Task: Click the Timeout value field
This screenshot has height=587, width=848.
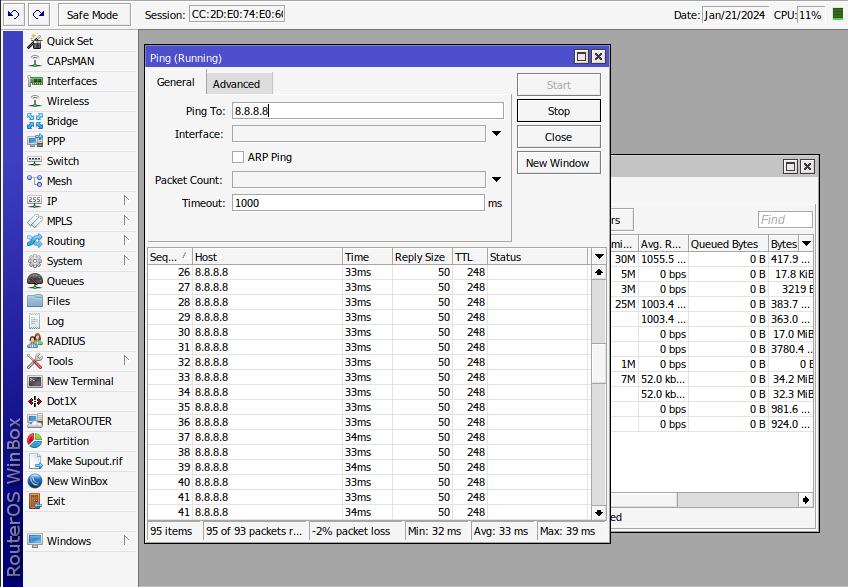Action: [358, 203]
